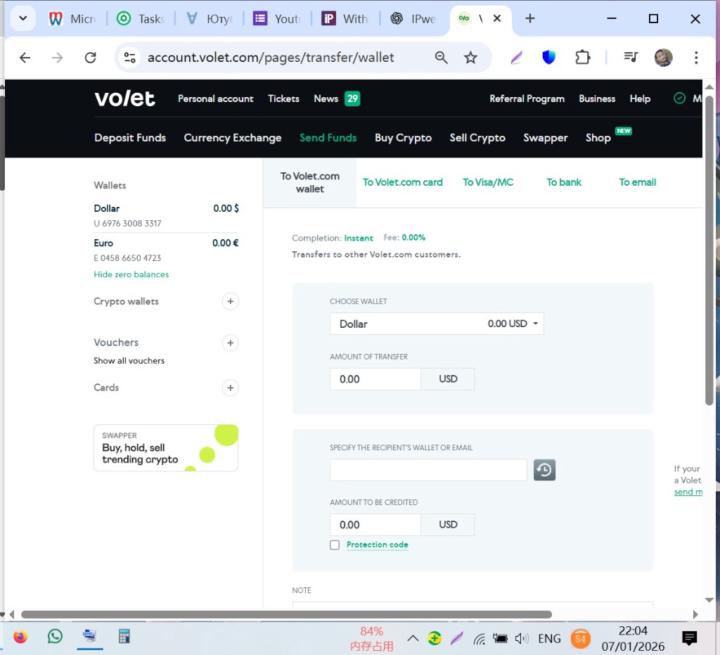Select the Euro wallet row

tap(166, 250)
